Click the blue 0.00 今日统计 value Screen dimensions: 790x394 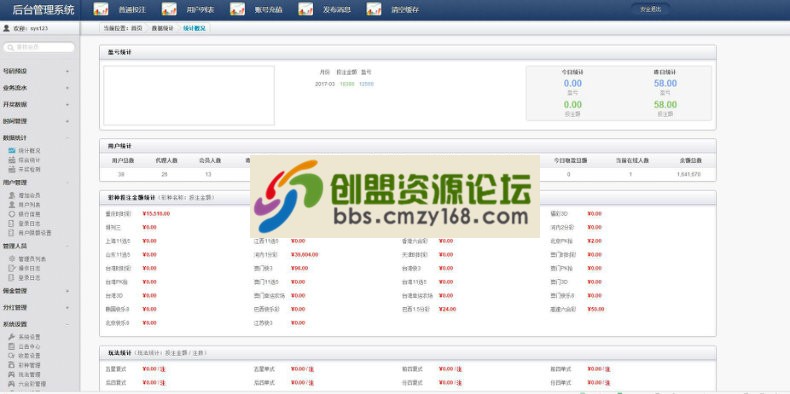coord(573,84)
